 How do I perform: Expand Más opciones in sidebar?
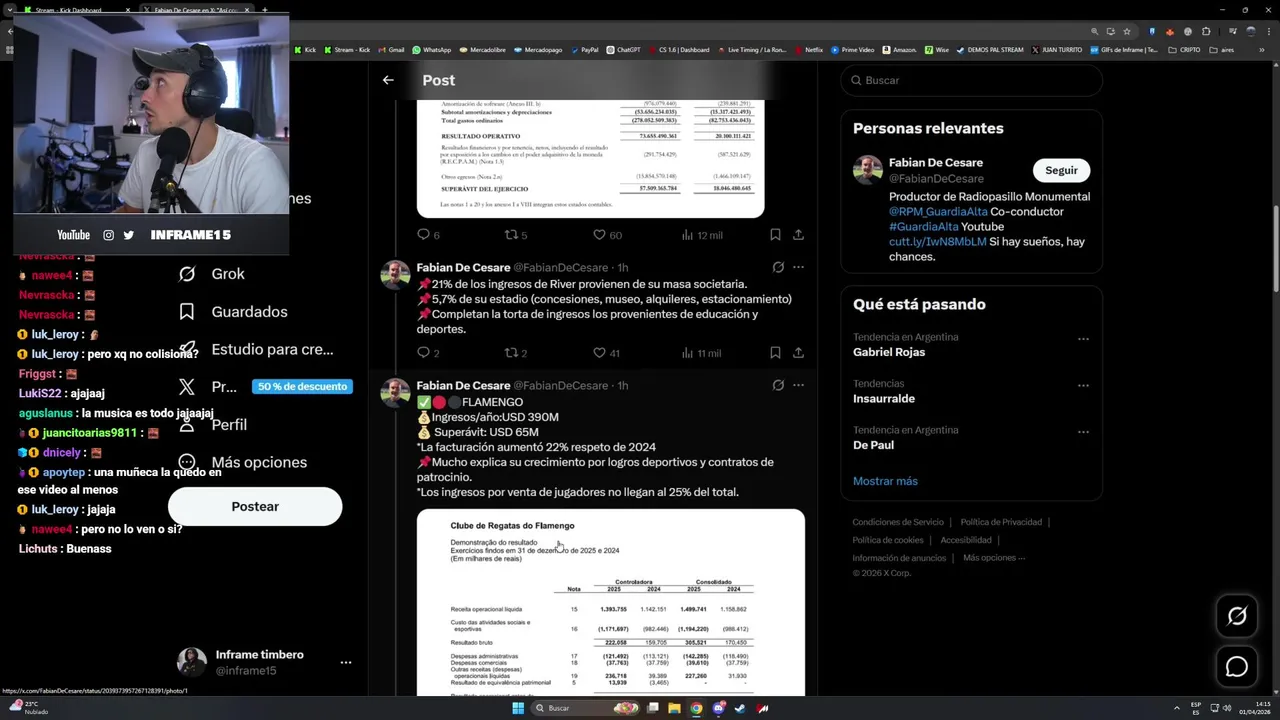[241, 462]
